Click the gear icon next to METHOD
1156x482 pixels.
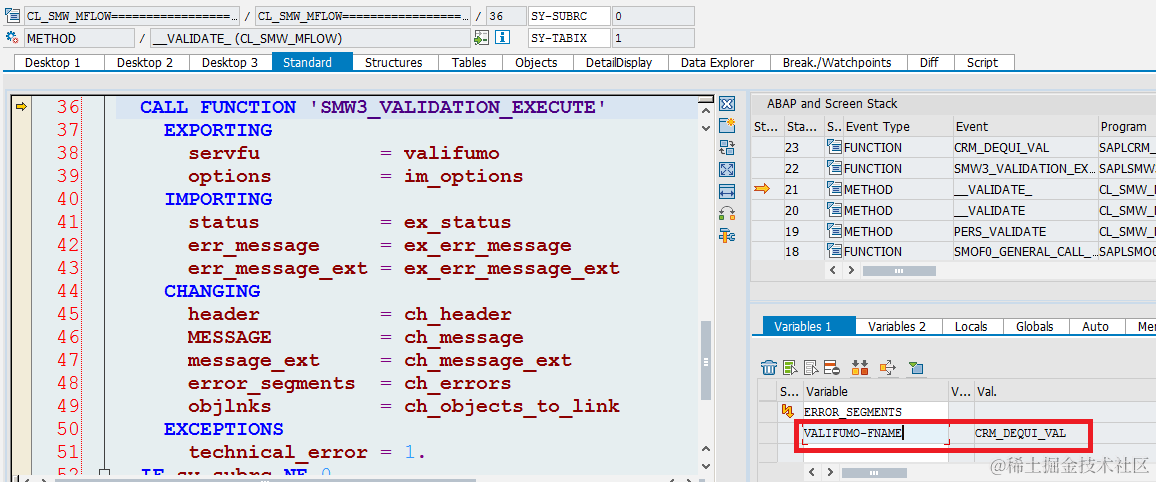click(12, 38)
